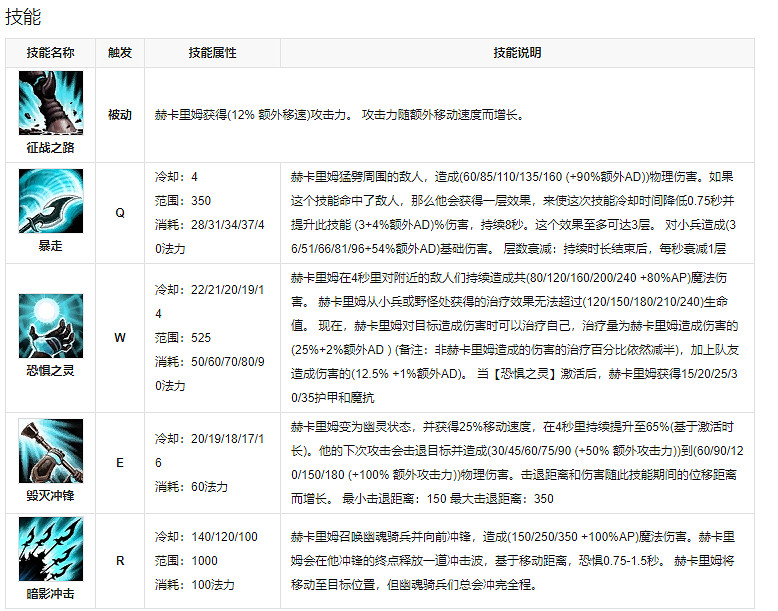Click the 技能属性 column header
This screenshot has height=611, width=778.
pos(212,53)
